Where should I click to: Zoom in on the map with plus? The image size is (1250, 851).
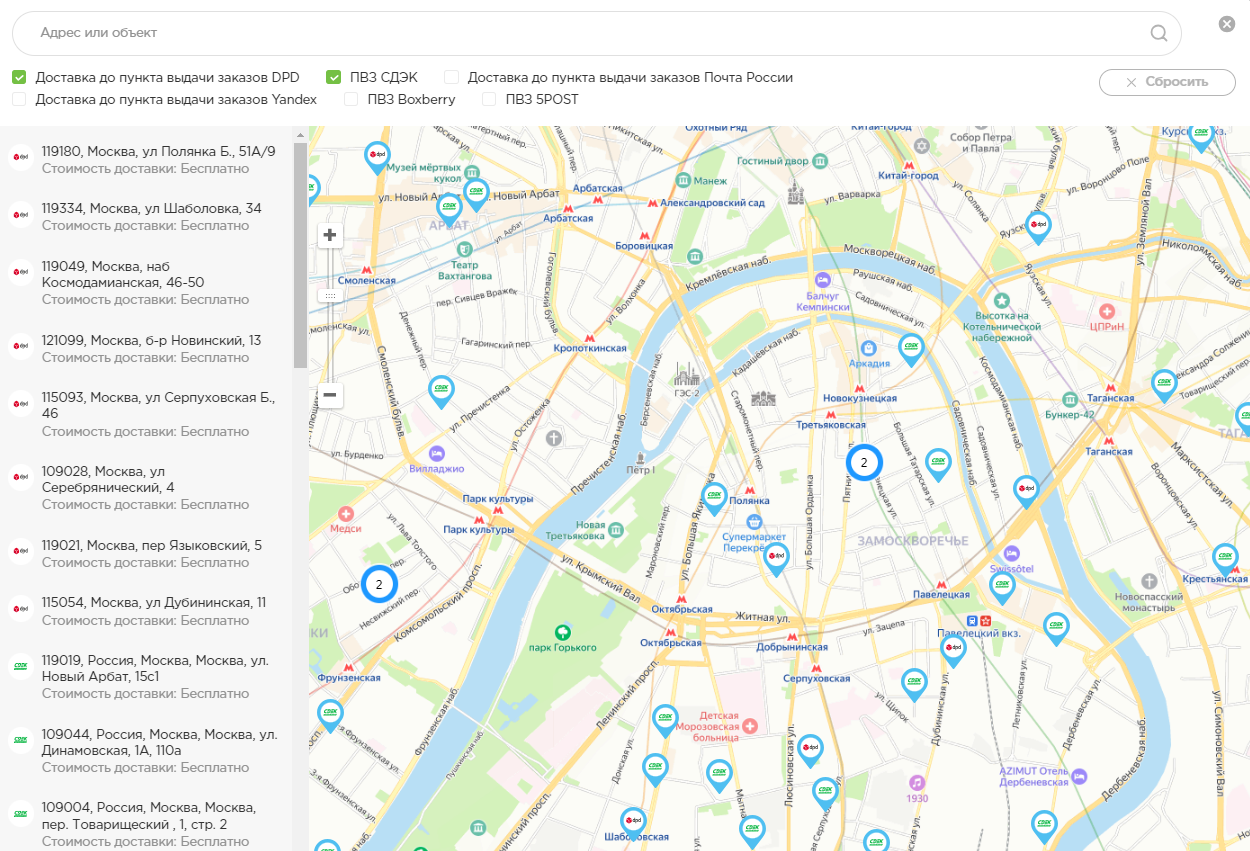point(330,236)
